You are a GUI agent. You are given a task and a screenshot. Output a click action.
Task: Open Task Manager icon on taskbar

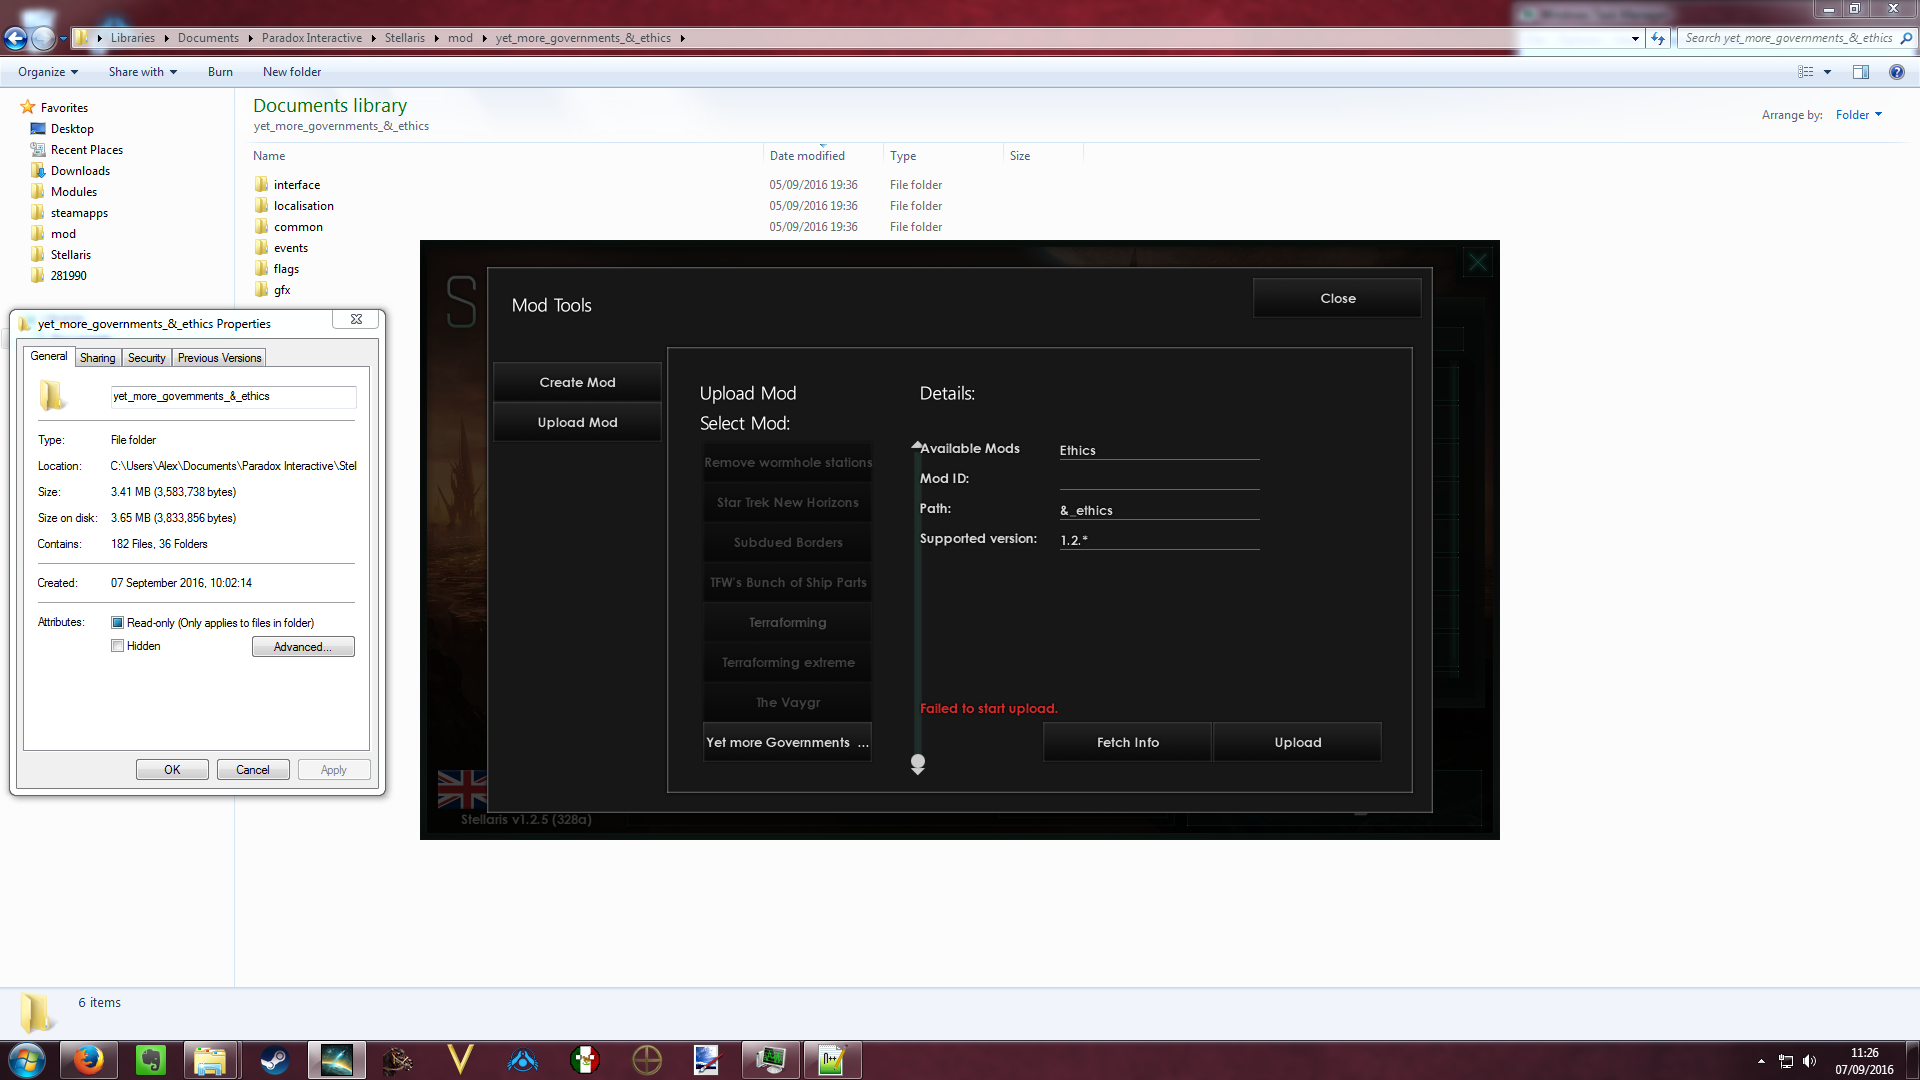770,1060
